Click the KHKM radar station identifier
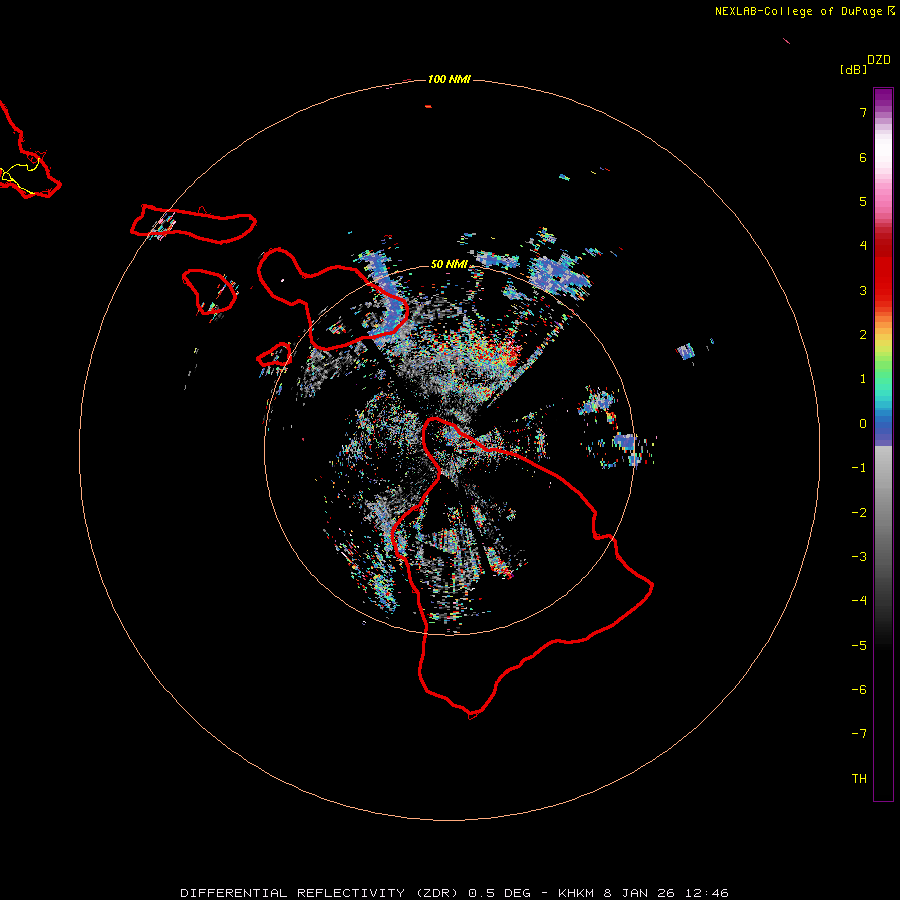This screenshot has height=900, width=900. coord(578,893)
